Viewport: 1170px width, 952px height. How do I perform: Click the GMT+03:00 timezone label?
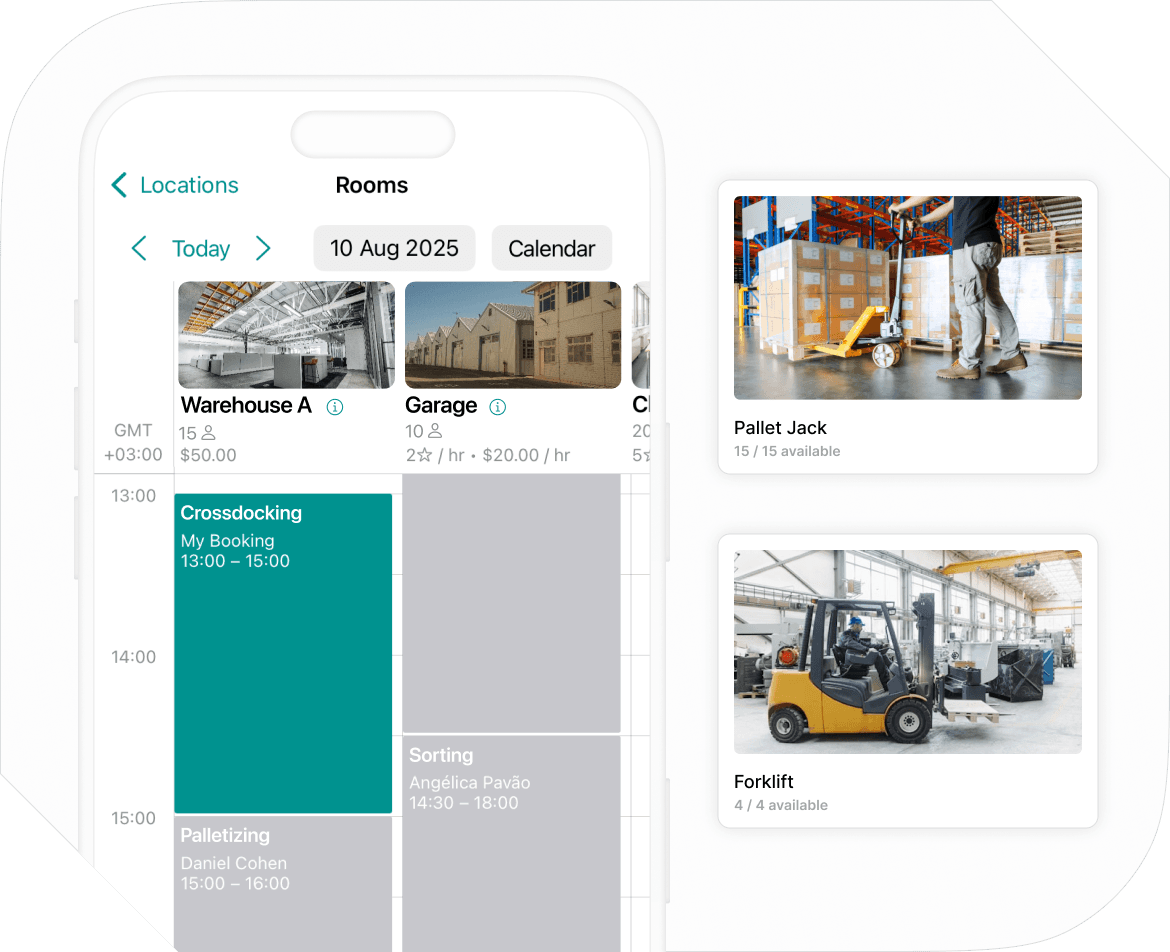point(133,442)
